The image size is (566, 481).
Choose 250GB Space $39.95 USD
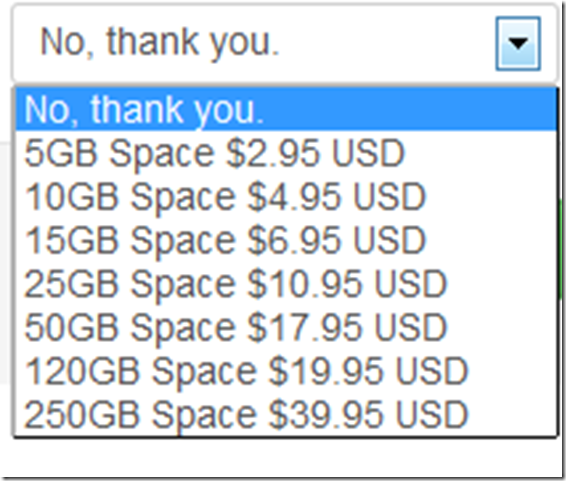286,414
